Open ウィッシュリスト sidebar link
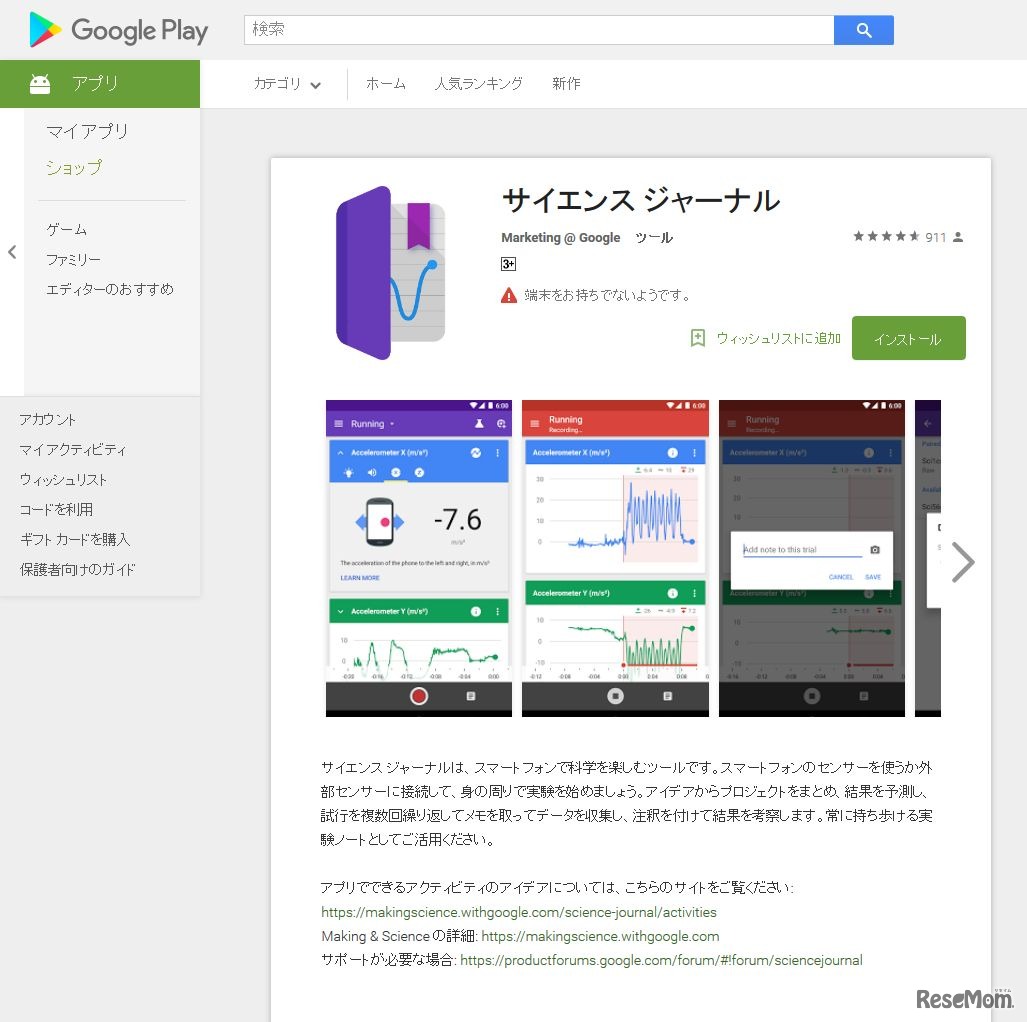The height and width of the screenshot is (1022, 1027). [x=63, y=480]
